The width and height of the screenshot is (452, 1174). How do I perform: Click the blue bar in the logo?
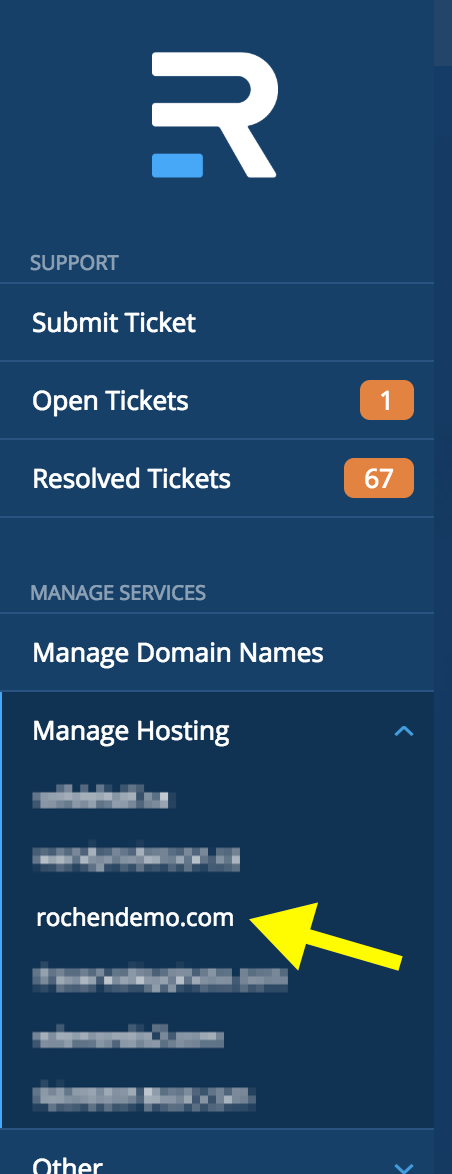pos(177,165)
